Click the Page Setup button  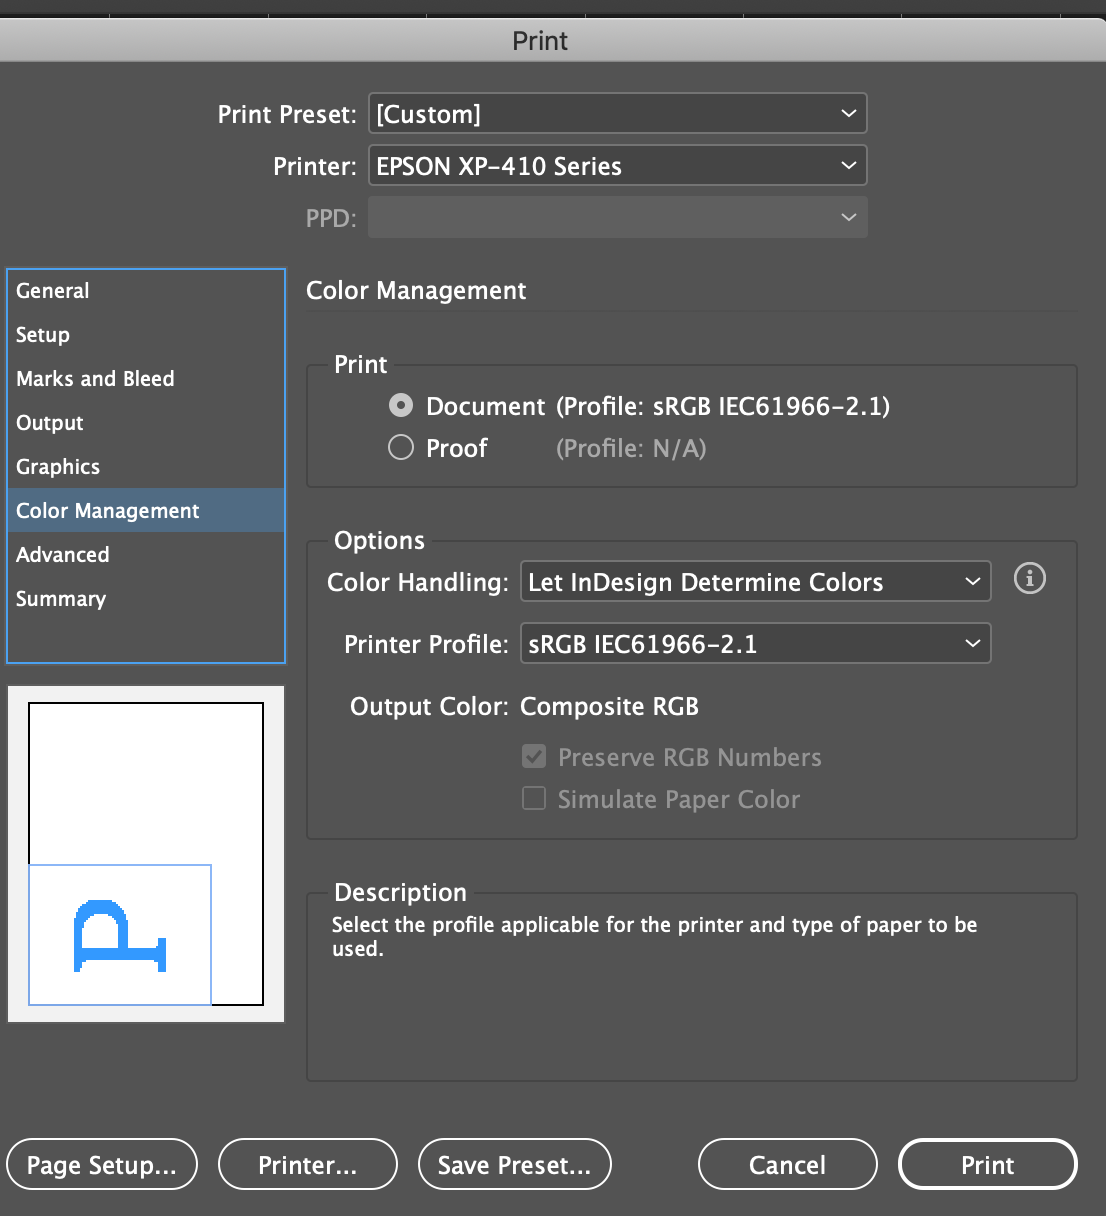pos(101,1164)
